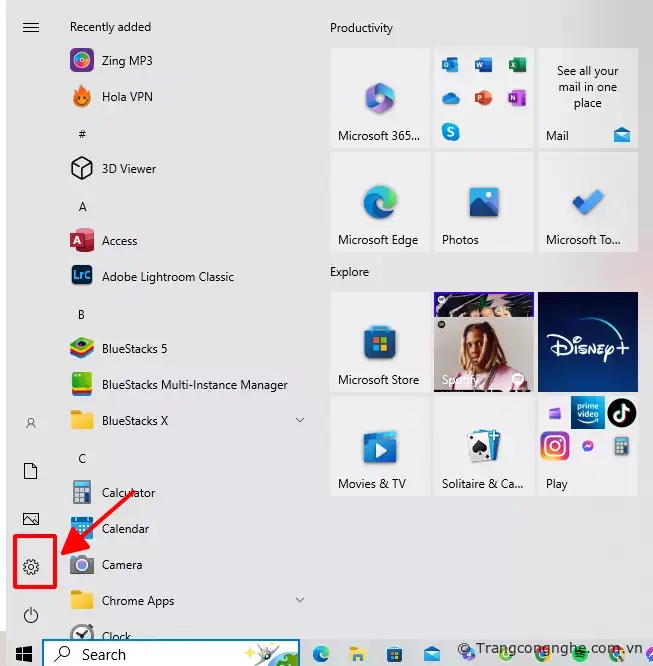
Task: Click the Productivity group header
Action: pyautogui.click(x=361, y=28)
